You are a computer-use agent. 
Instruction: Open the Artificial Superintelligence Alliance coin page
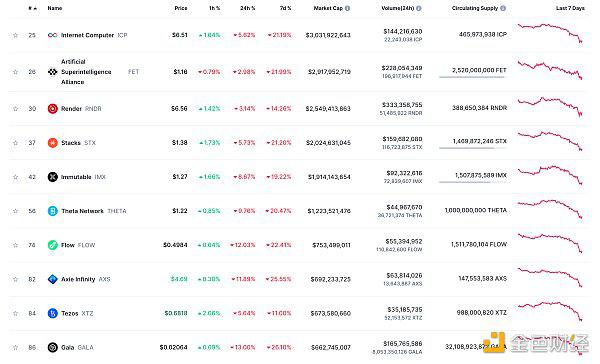[86, 72]
